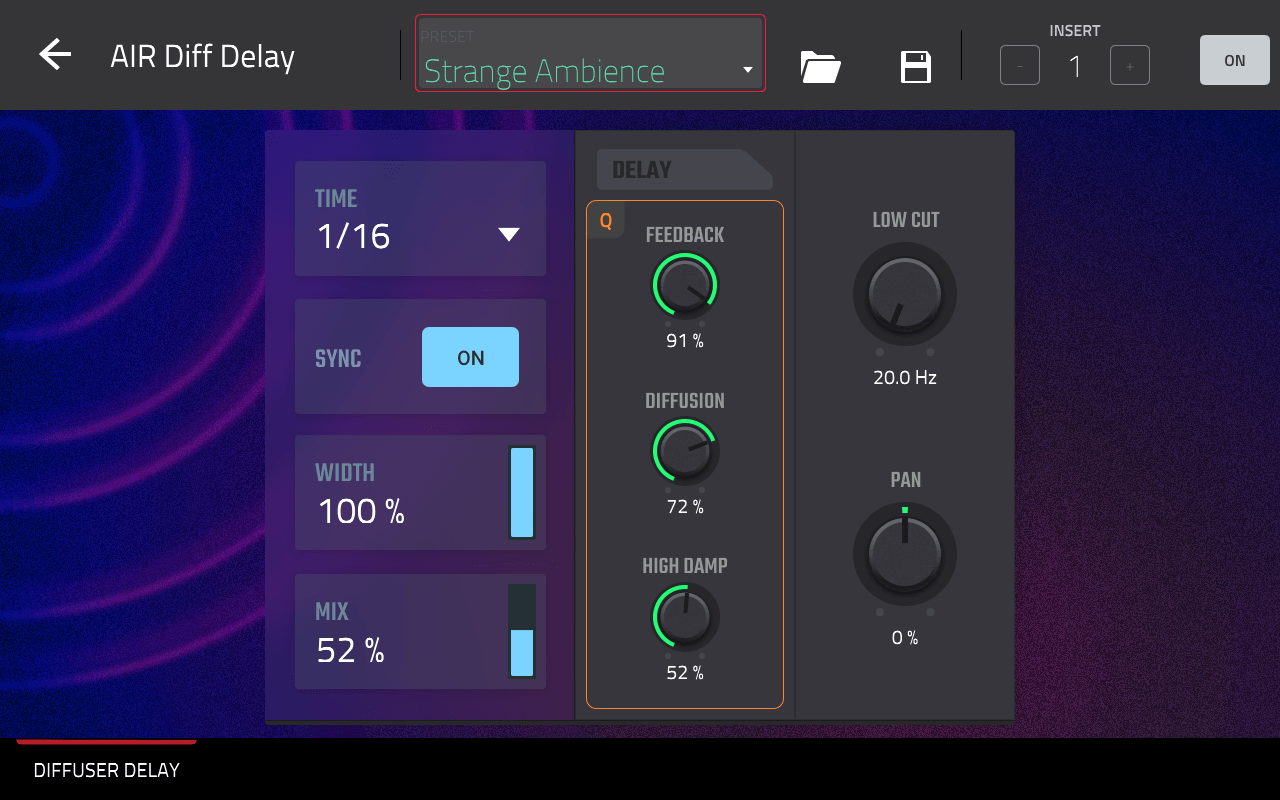Save preset with floppy disk icon
The image size is (1280, 800).
point(915,67)
